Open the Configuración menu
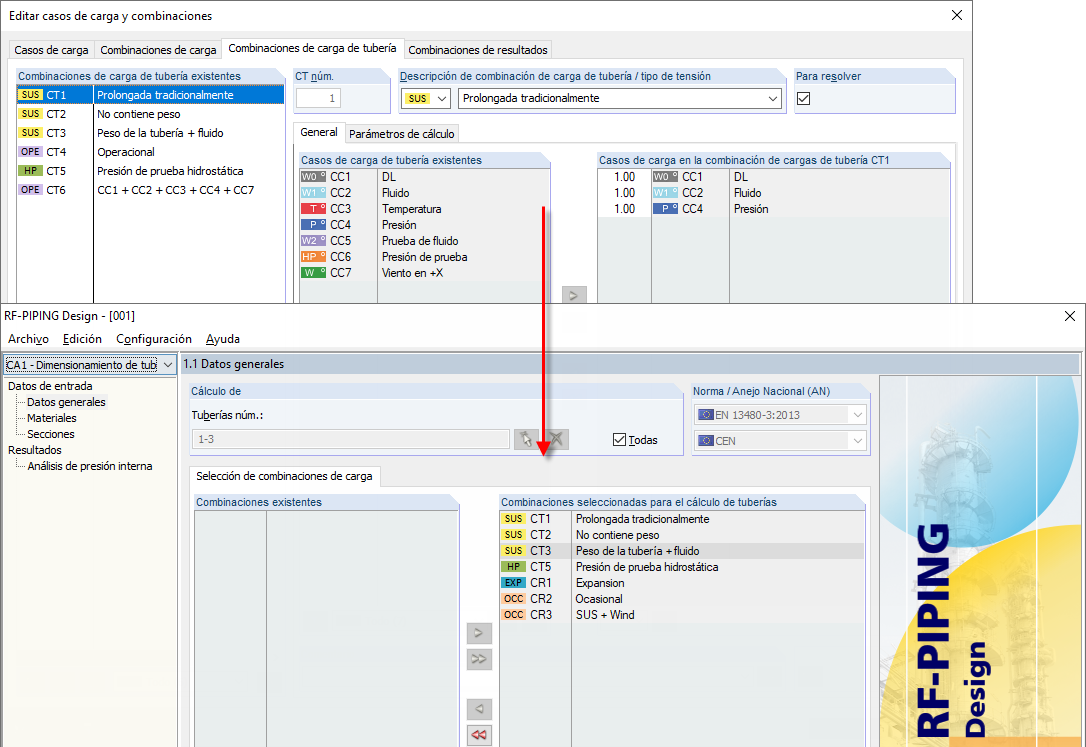1086x747 pixels. (154, 339)
